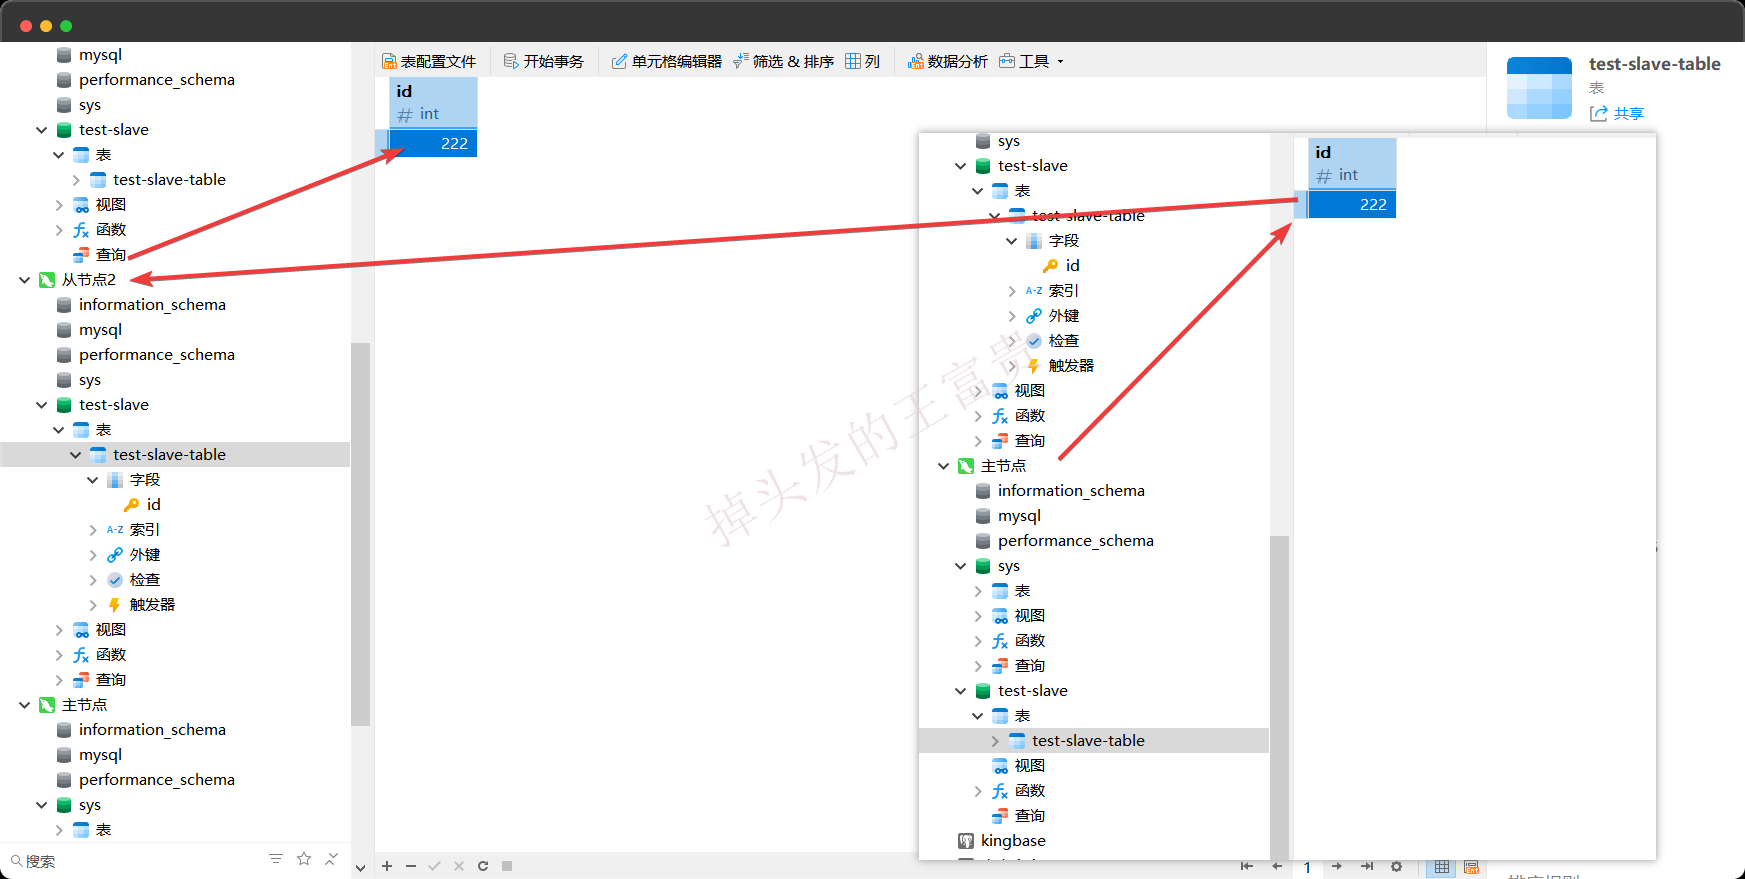Click the left sidebar vertical scrollbar
This screenshot has width=1745, height=879.
[x=361, y=534]
